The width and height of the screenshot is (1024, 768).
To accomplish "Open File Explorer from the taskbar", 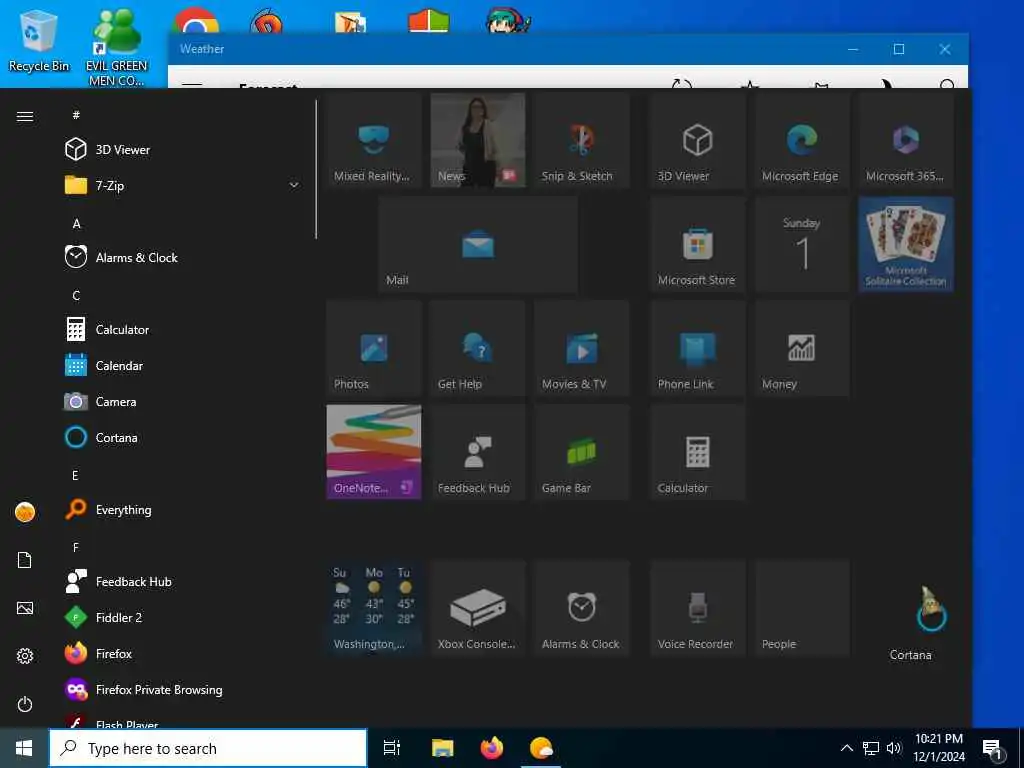I will coord(442,748).
